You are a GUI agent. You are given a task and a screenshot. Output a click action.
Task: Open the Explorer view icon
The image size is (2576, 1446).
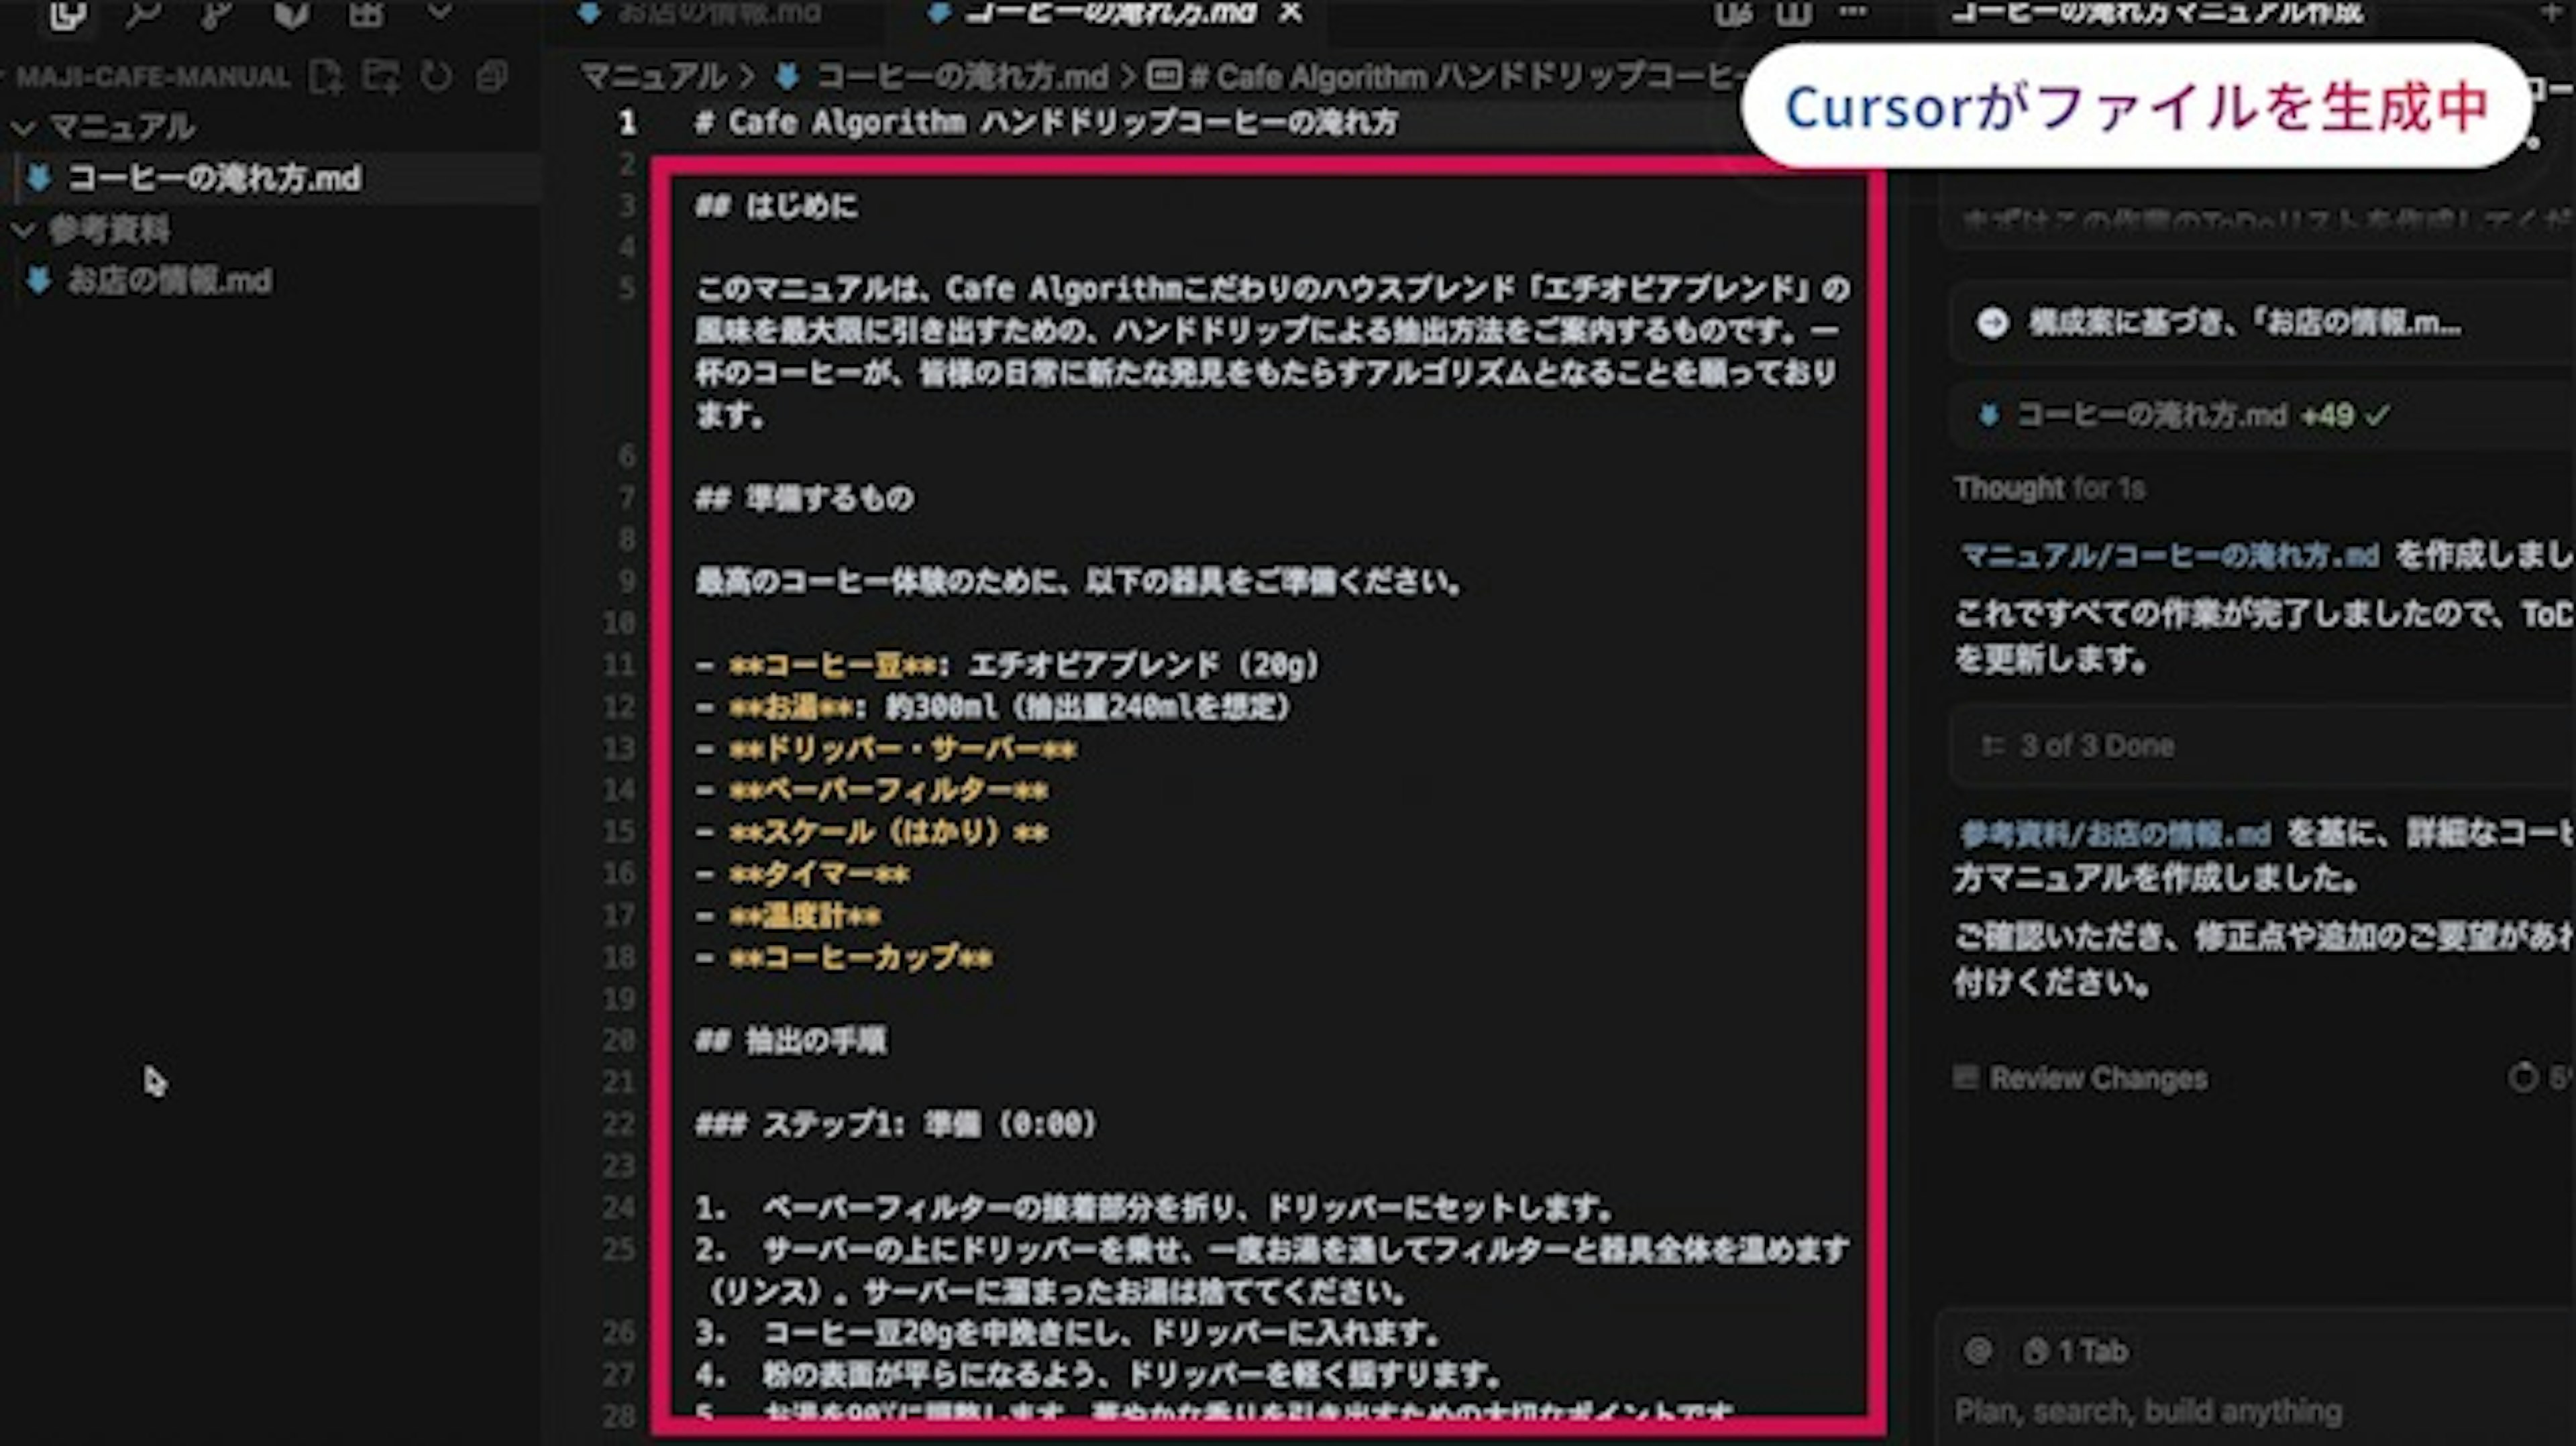(x=67, y=14)
